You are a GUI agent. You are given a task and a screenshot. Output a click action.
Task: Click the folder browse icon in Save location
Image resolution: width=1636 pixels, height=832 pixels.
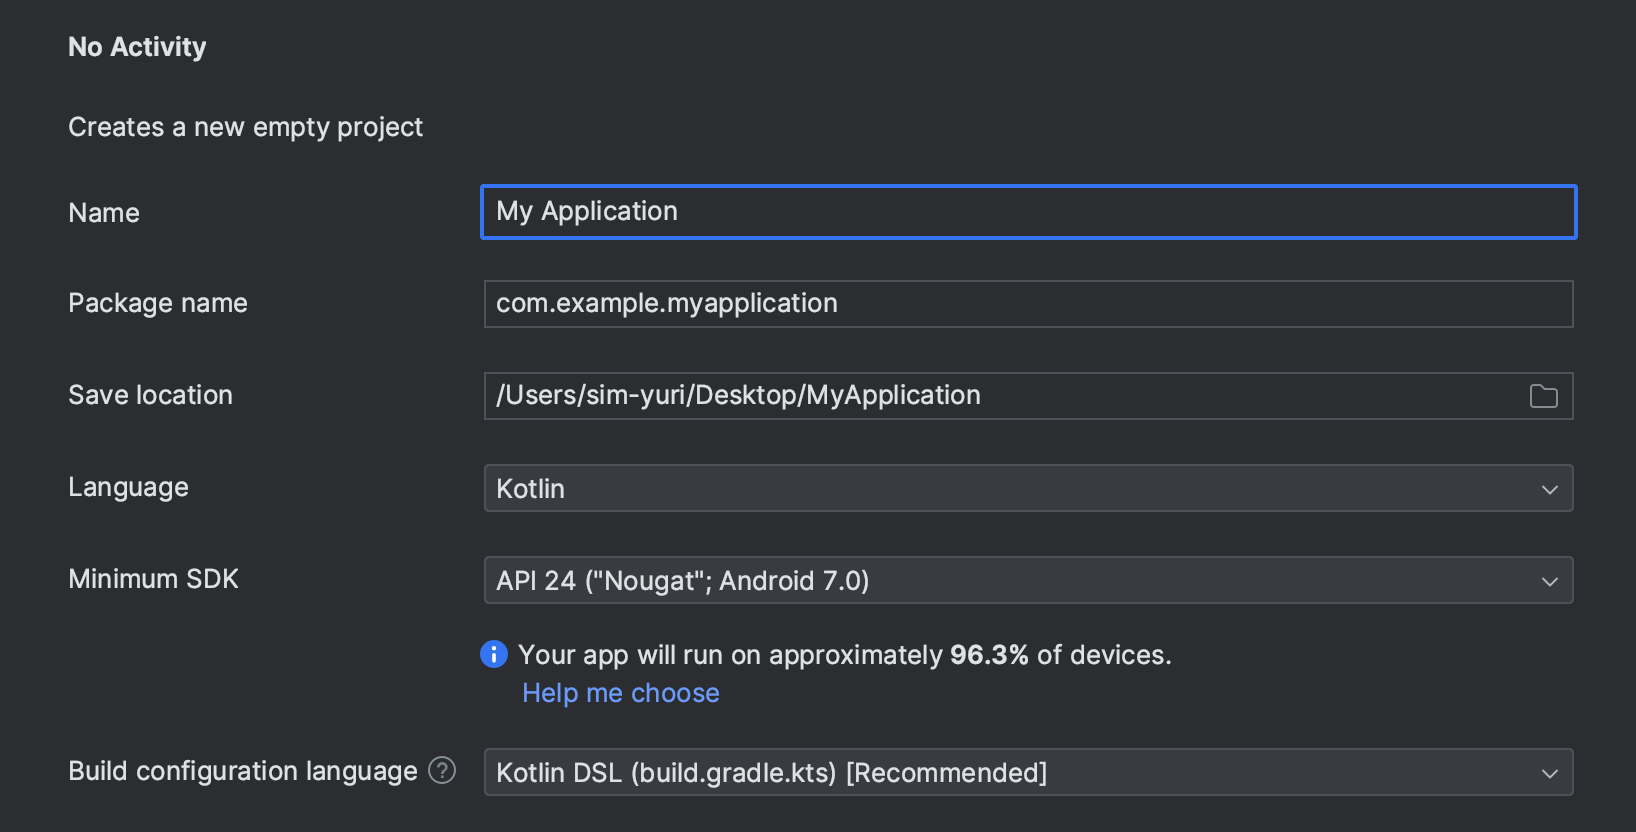pyautogui.click(x=1543, y=396)
